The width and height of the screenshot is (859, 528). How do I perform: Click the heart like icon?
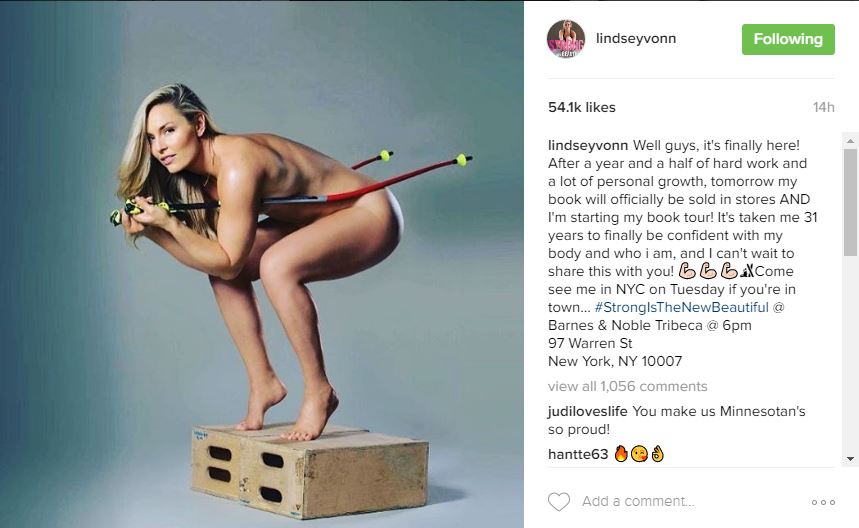click(x=559, y=502)
